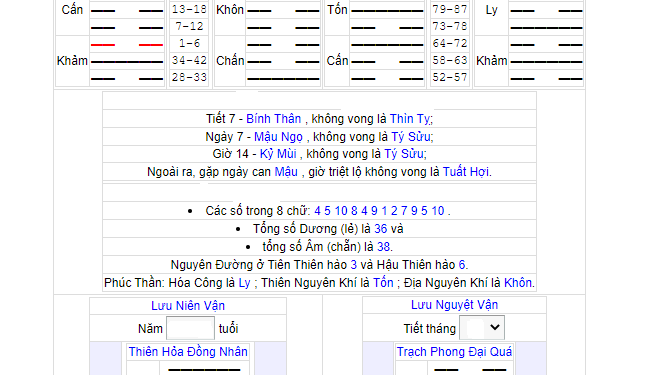Image resolution: width=645 pixels, height=375 pixels.
Task: Click the Ly trigram label in the hexagram table
Action: click(492, 10)
